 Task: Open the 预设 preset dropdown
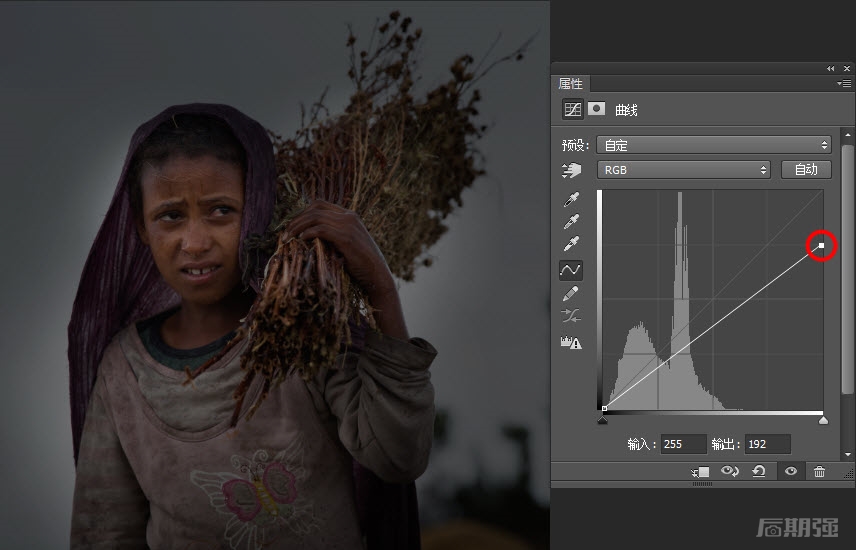[x=714, y=145]
